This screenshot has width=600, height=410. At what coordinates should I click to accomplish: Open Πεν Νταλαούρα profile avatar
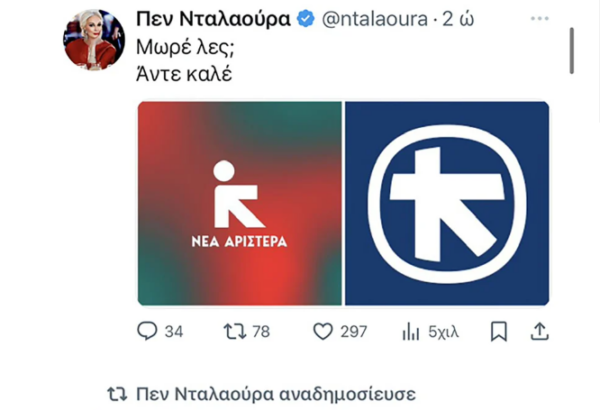(94, 40)
